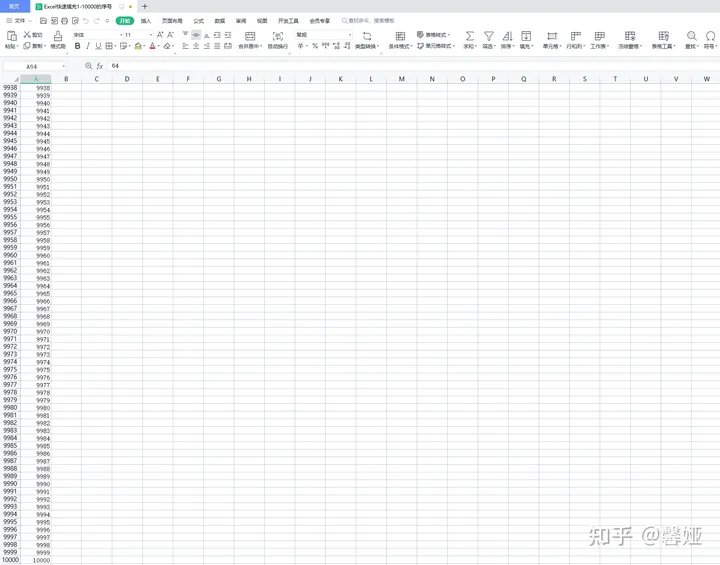This screenshot has width=720, height=565.
Task: Click the Undo arrow
Action: (85, 21)
